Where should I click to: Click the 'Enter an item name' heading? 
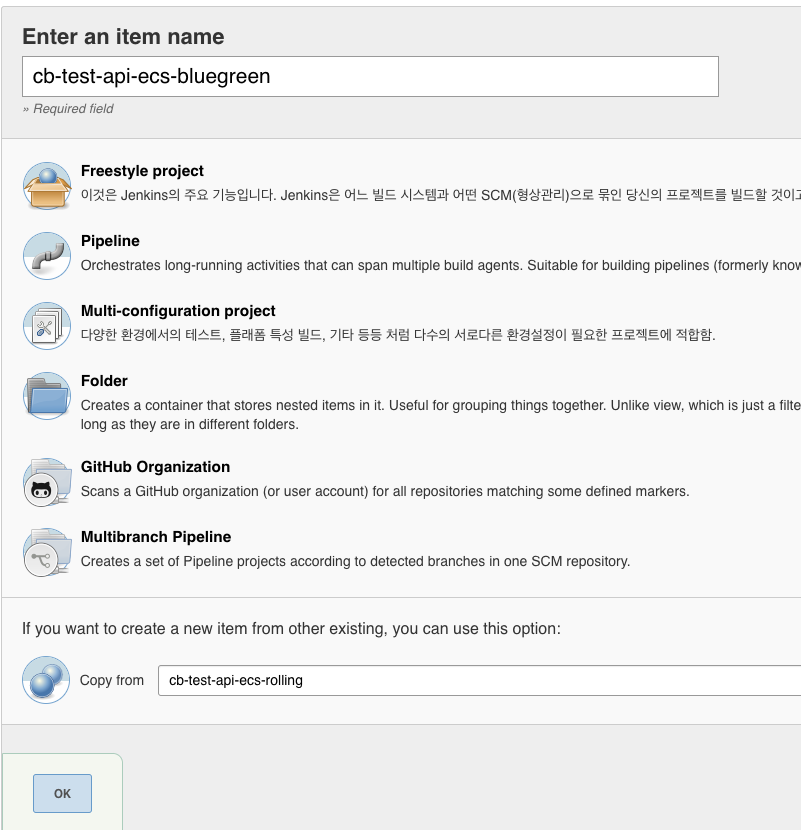pos(123,37)
